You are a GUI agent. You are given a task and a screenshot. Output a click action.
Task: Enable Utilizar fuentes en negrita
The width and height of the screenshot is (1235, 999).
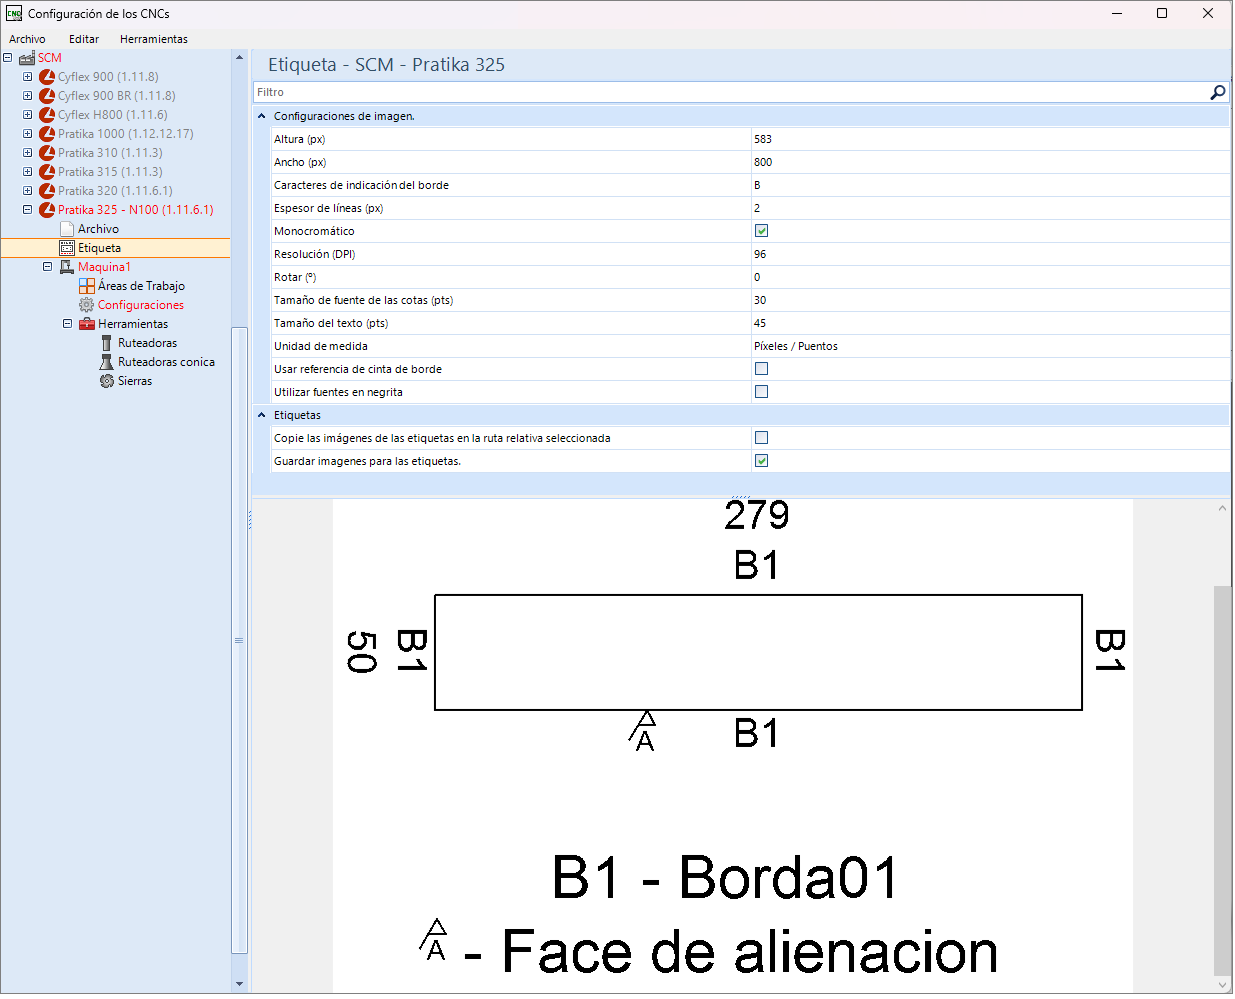click(761, 392)
